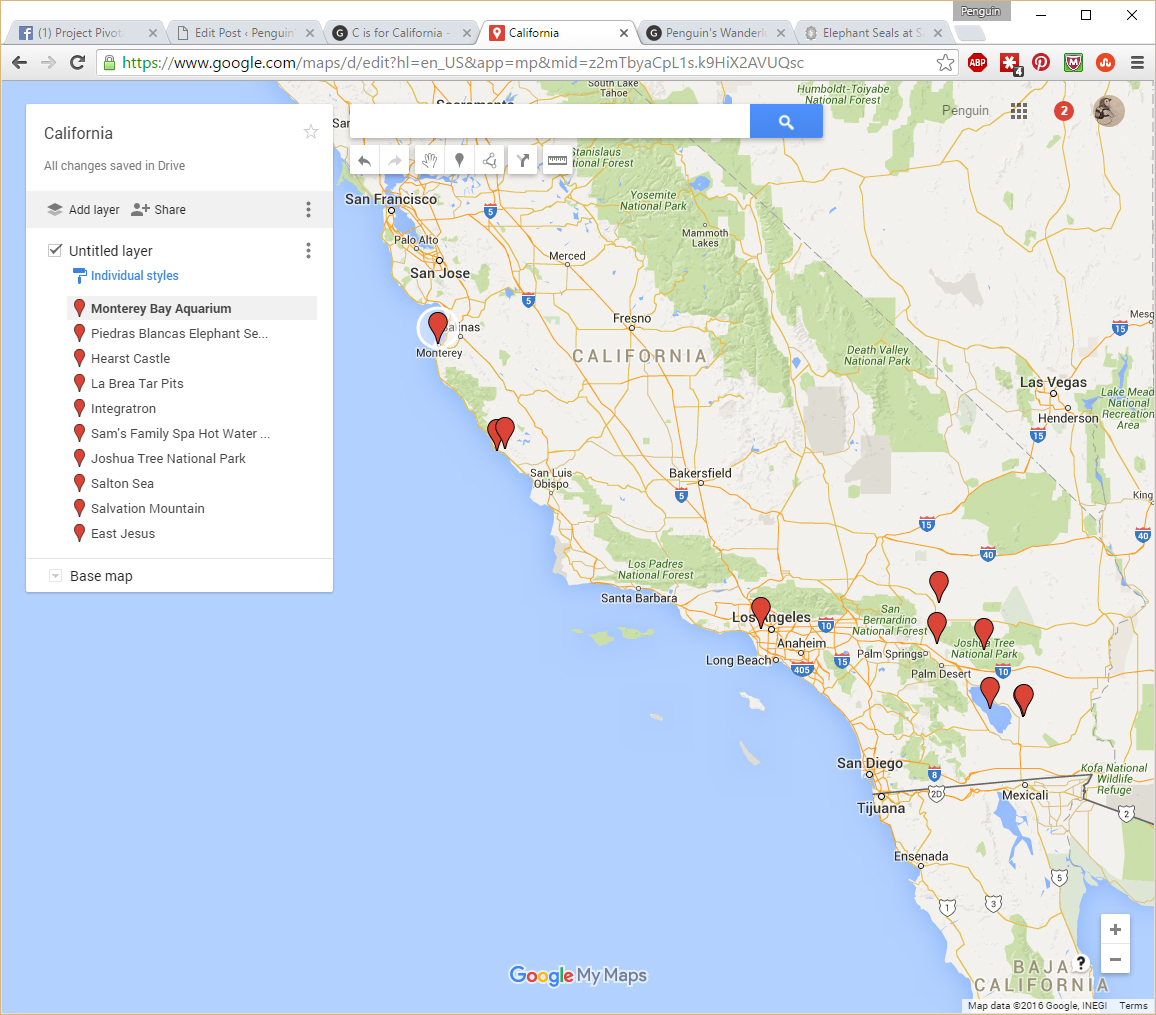Open the map help question mark

pyautogui.click(x=1081, y=962)
